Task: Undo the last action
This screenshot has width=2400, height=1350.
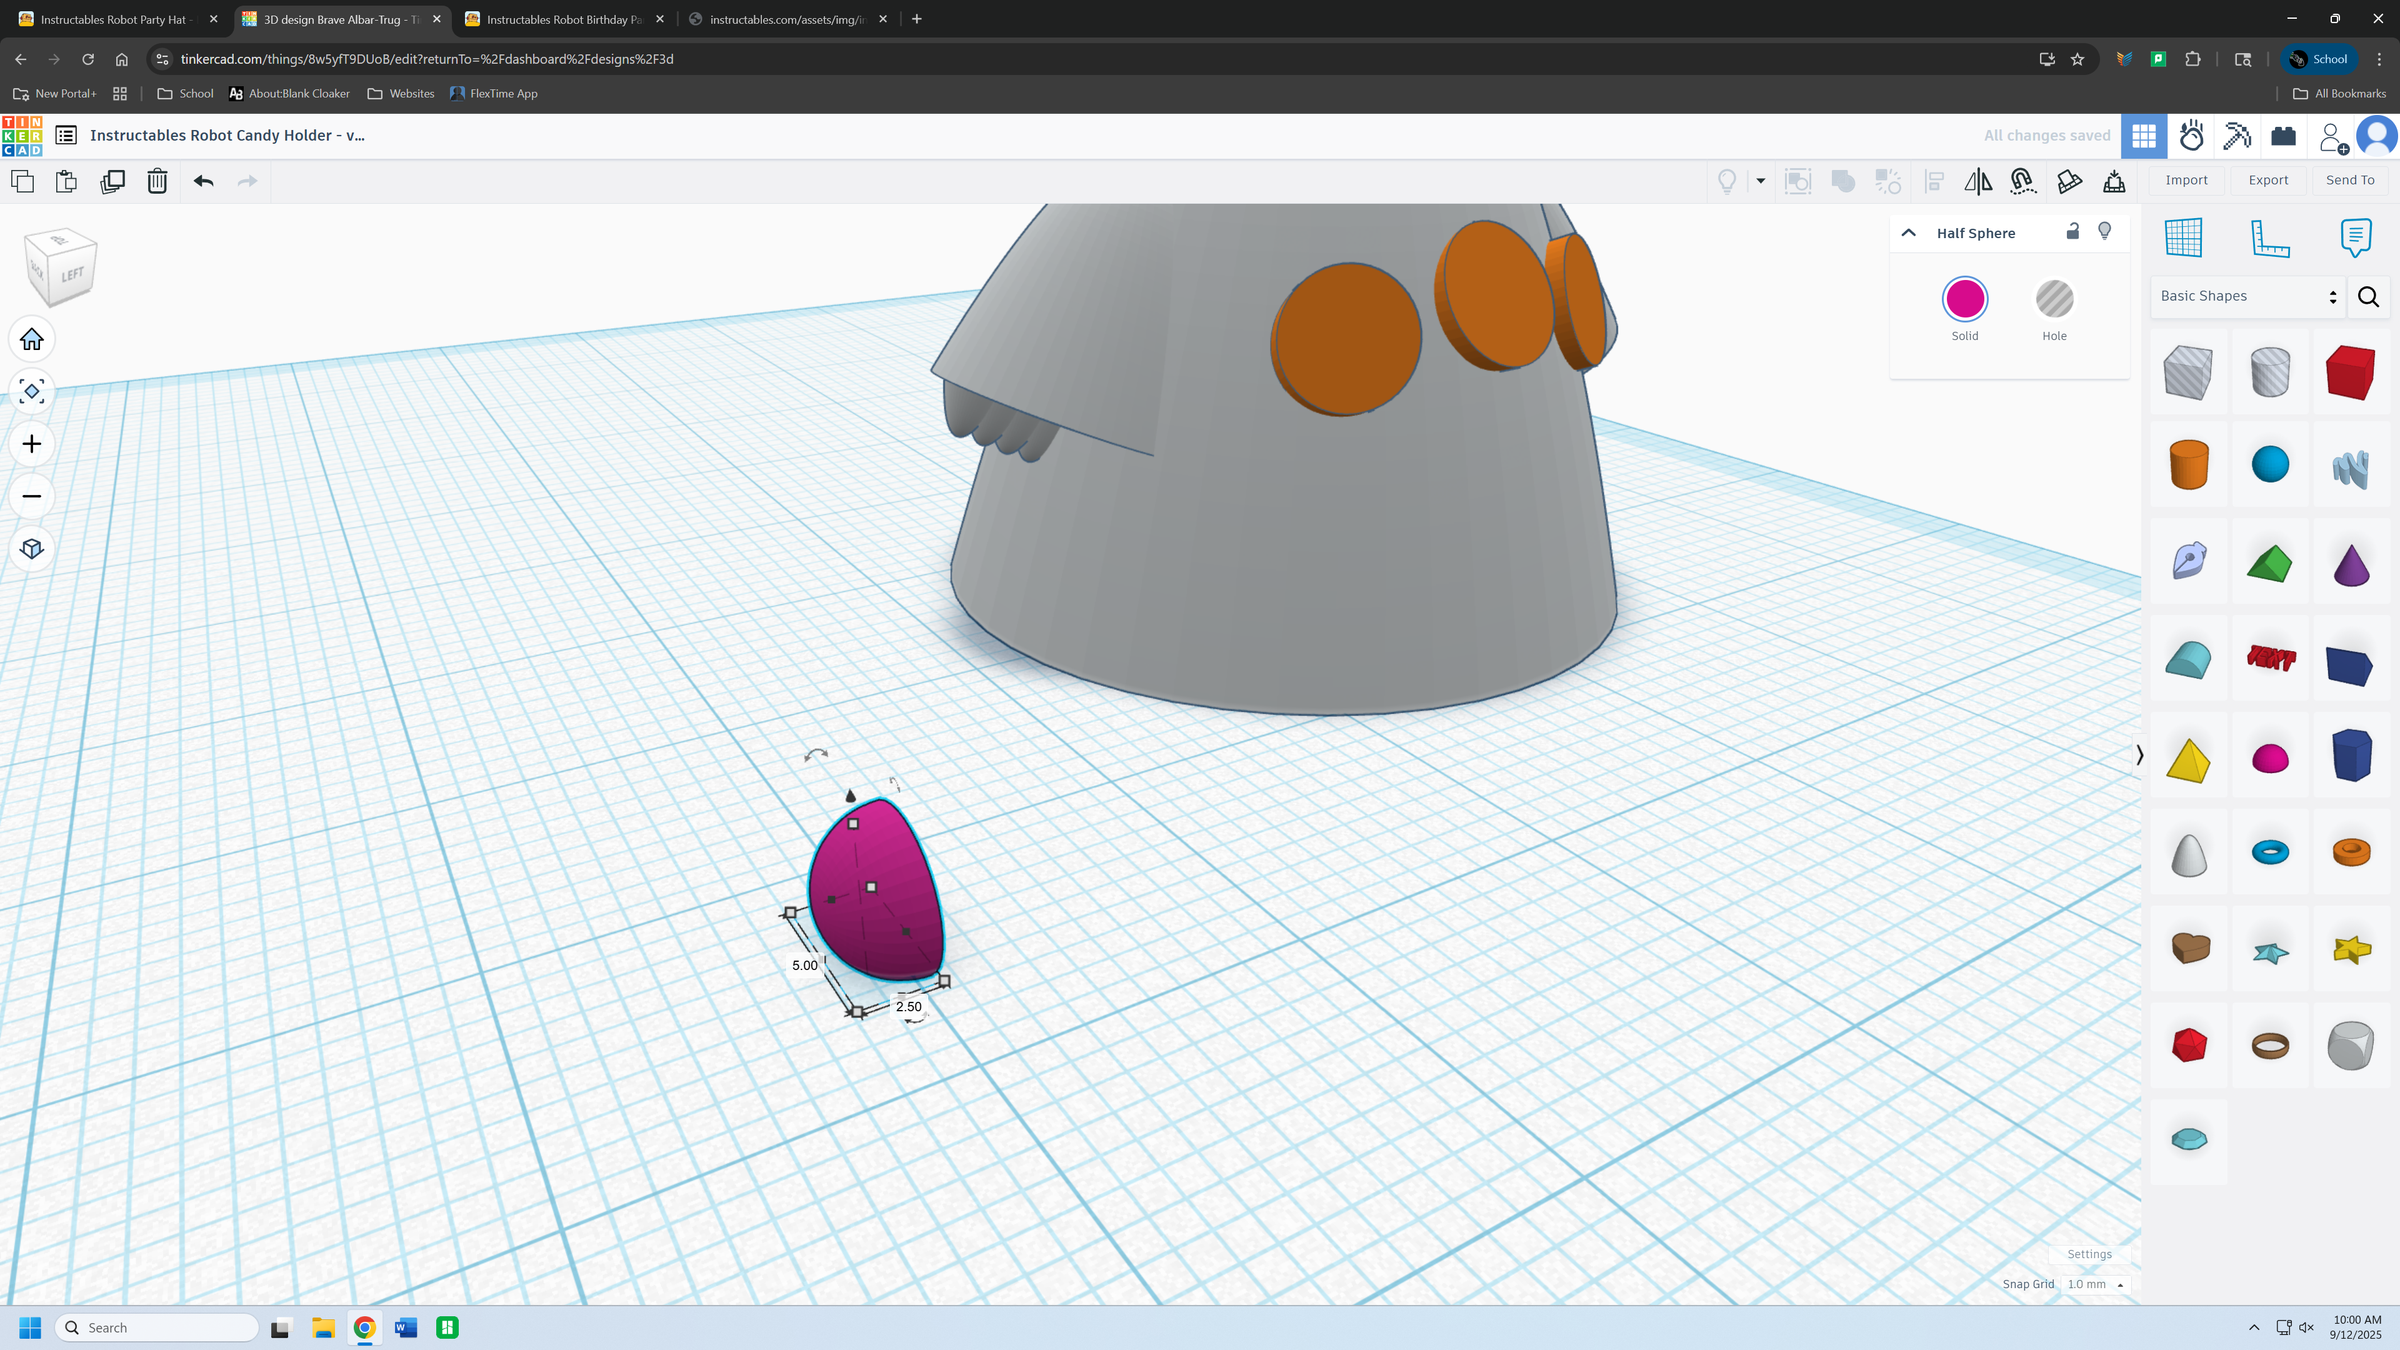Action: click(204, 181)
